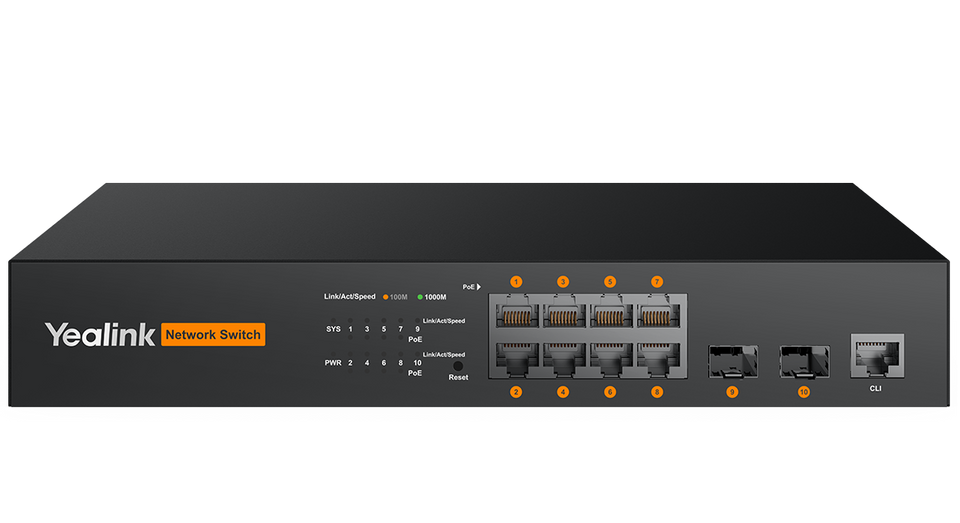Select the orange Network Switch label
This screenshot has height=523, width=960.
click(213, 334)
